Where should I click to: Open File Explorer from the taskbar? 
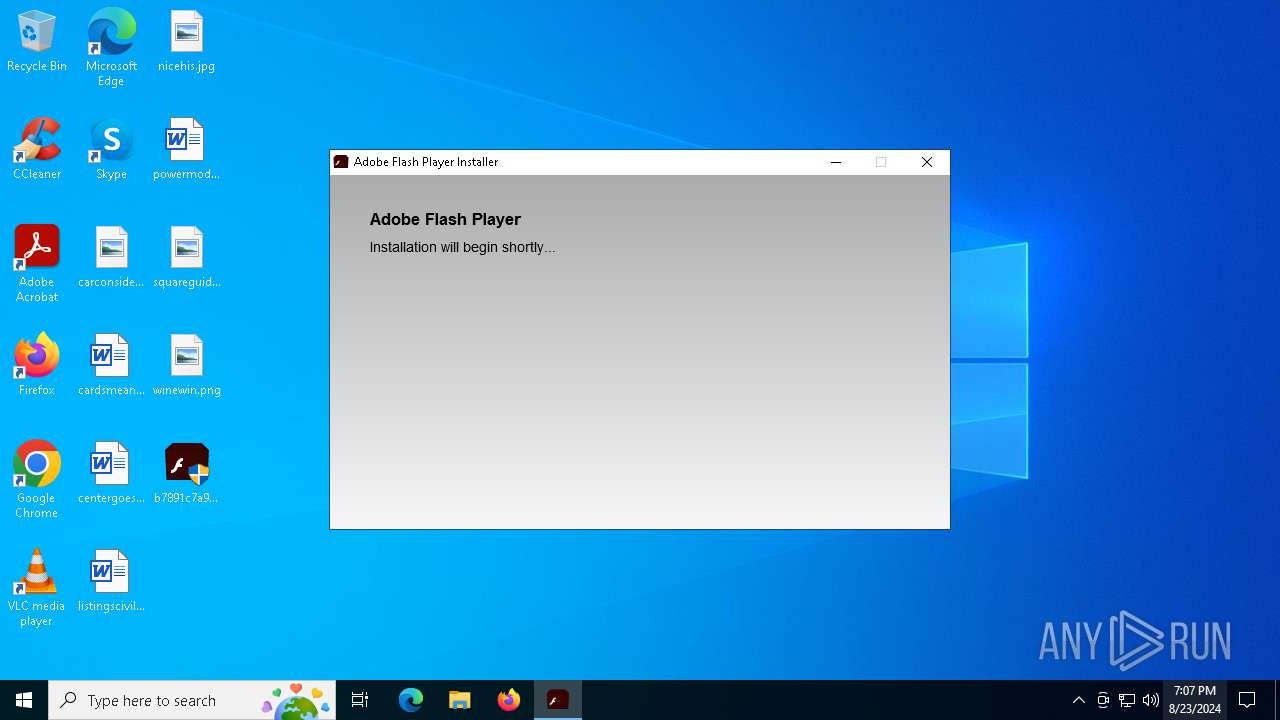[x=460, y=700]
